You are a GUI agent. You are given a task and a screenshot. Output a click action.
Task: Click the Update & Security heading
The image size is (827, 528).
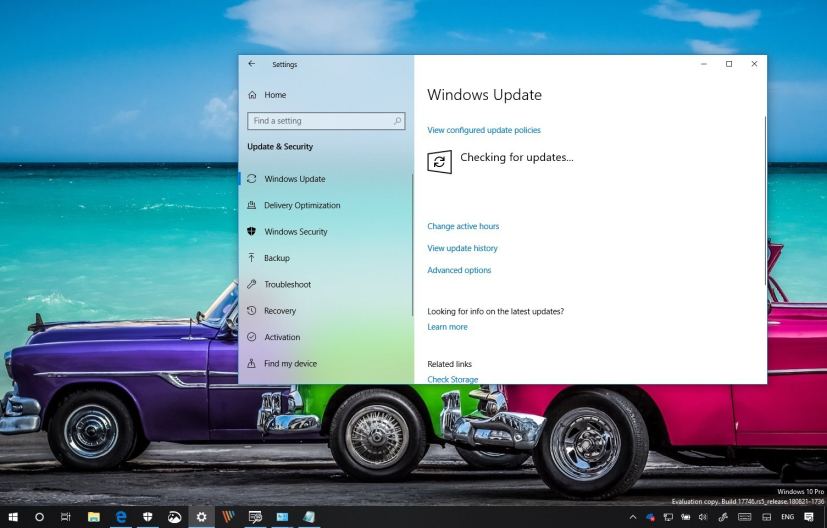280,147
